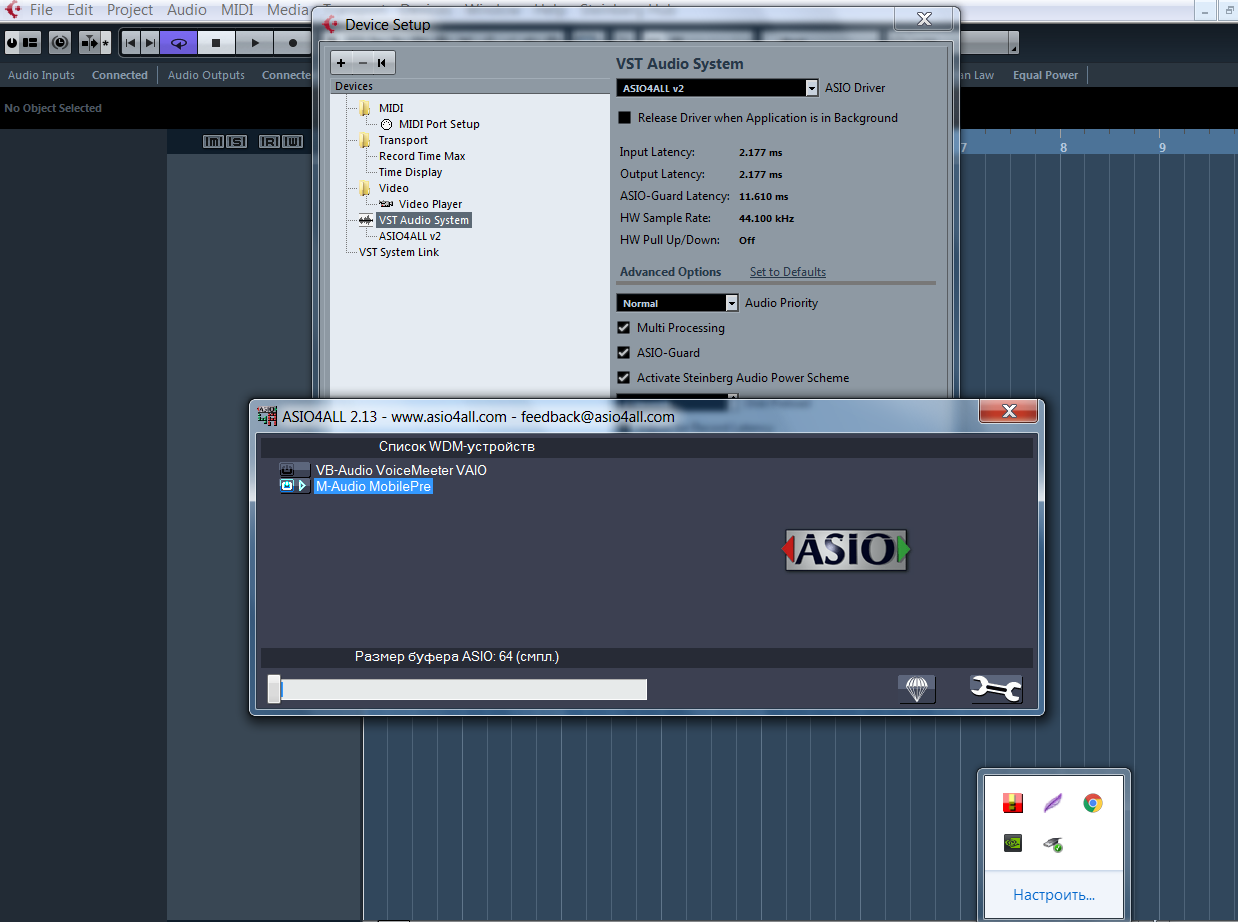Click the Activate Project power icon

click(12, 43)
